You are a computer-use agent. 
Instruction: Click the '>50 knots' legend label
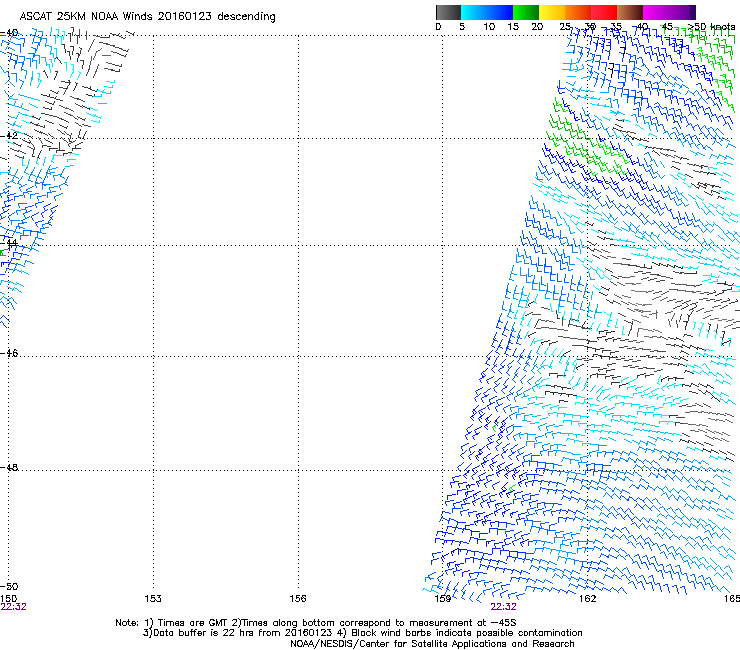coord(711,27)
